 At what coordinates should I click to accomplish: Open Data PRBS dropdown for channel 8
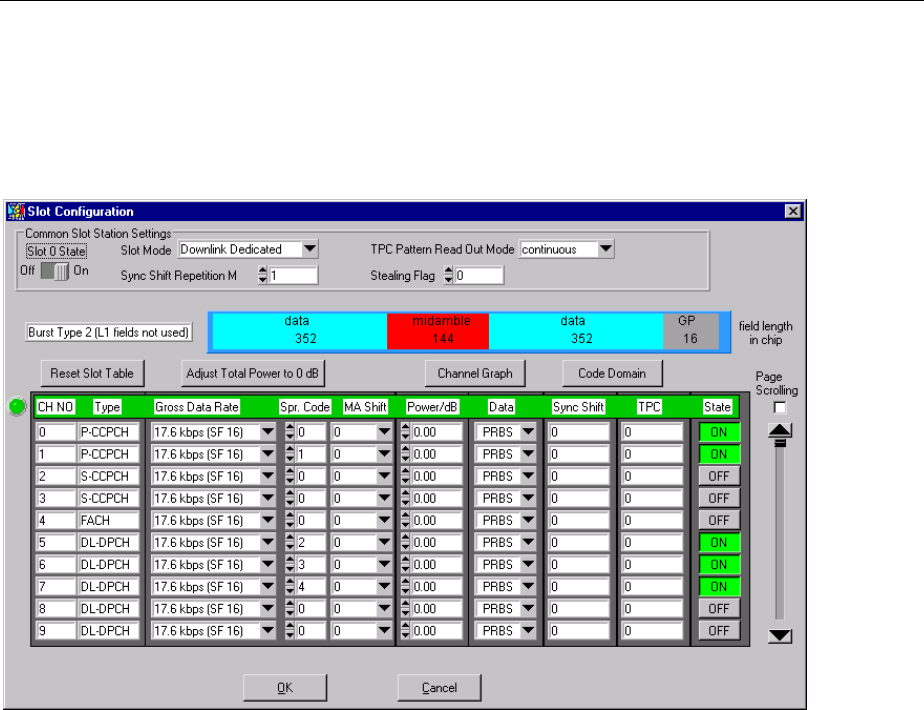click(529, 609)
